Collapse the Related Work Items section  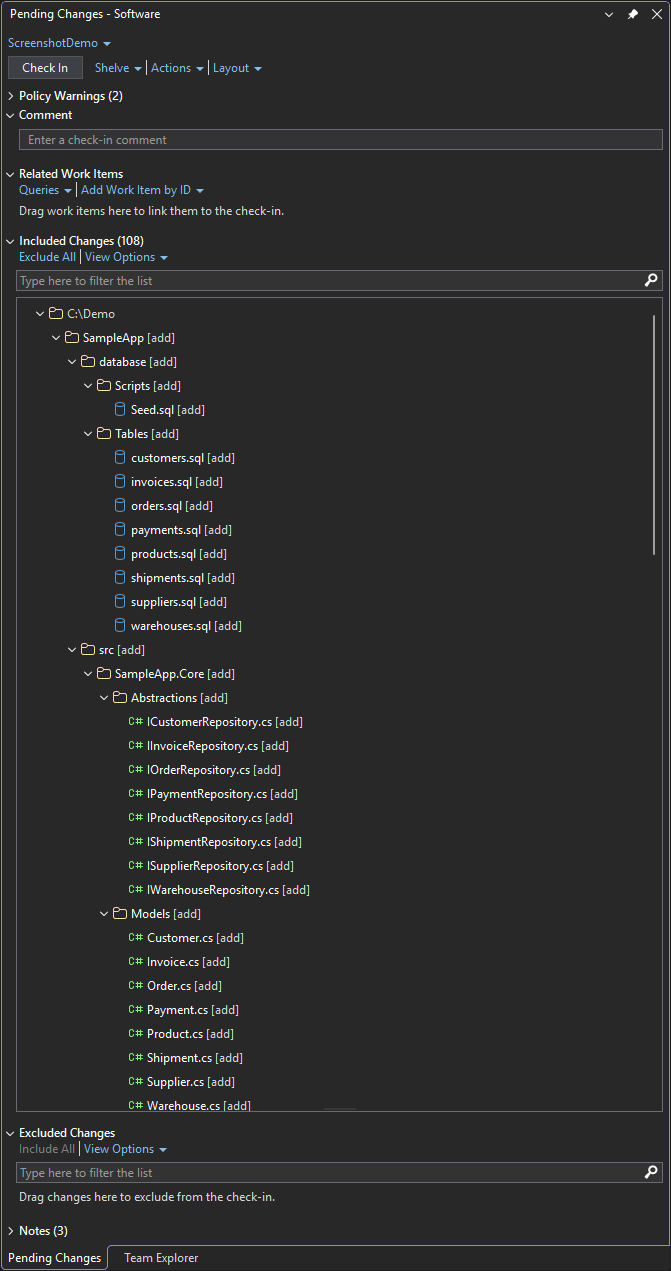10,174
